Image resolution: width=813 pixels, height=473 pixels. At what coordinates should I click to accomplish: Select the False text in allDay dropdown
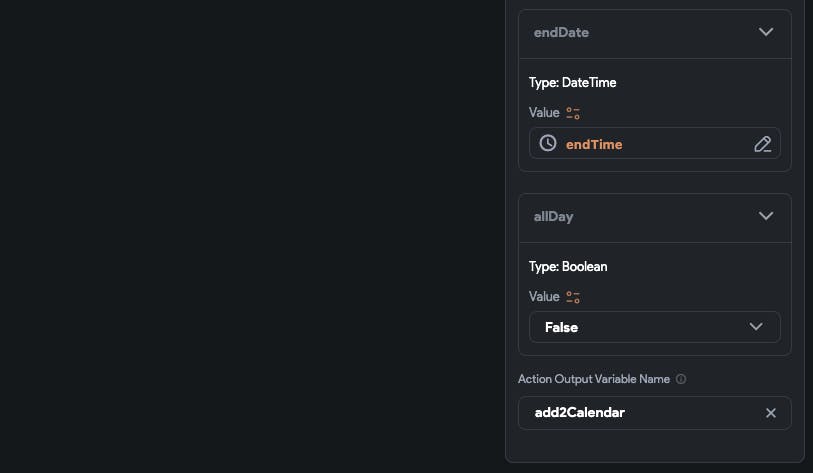(561, 327)
